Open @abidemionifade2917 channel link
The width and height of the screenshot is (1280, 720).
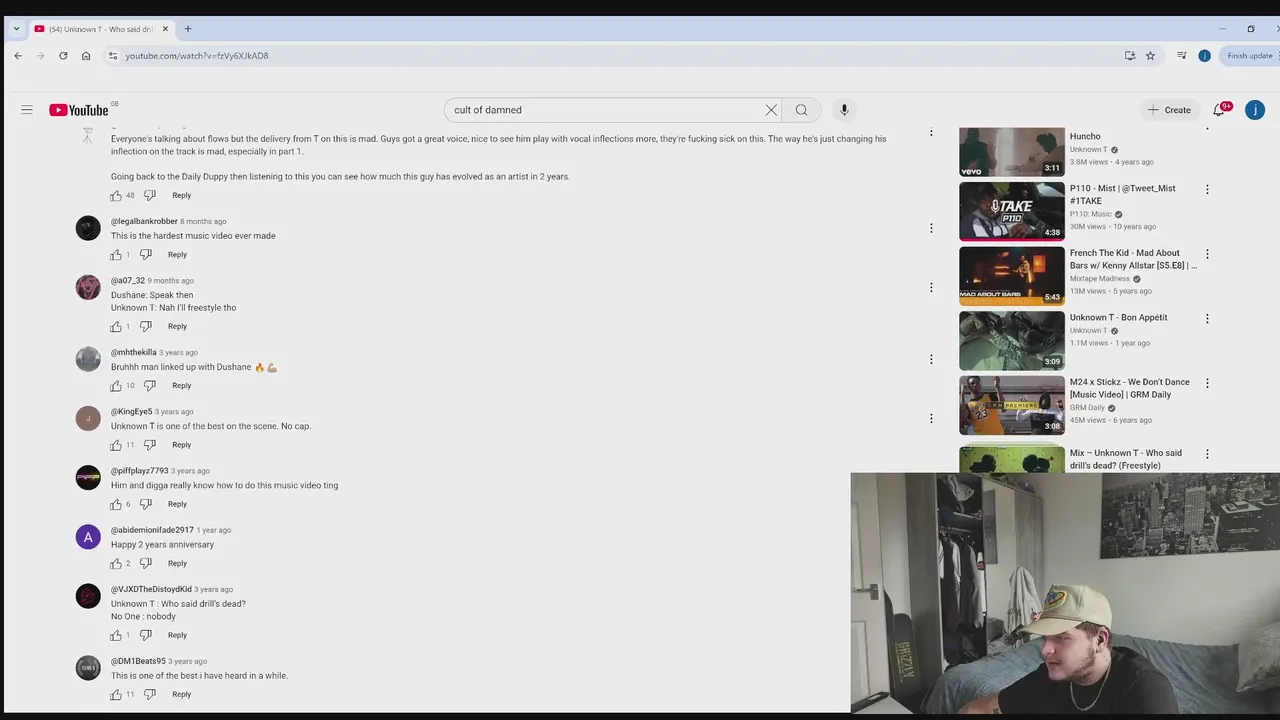(152, 530)
